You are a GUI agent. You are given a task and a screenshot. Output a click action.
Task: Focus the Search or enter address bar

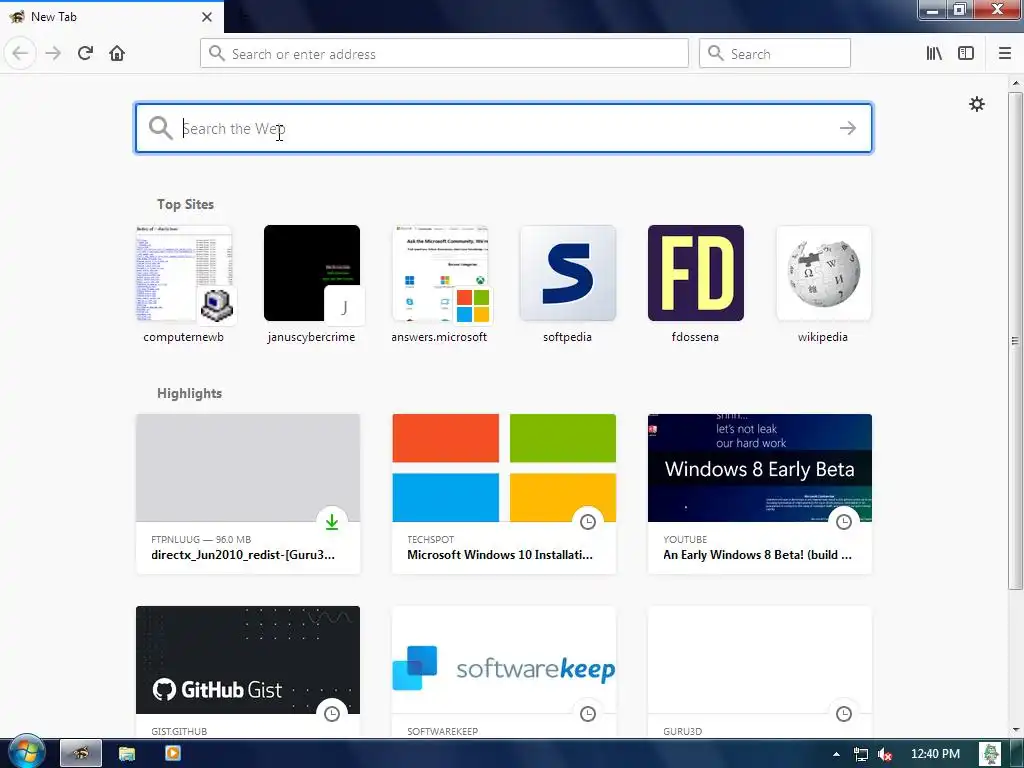coord(444,53)
